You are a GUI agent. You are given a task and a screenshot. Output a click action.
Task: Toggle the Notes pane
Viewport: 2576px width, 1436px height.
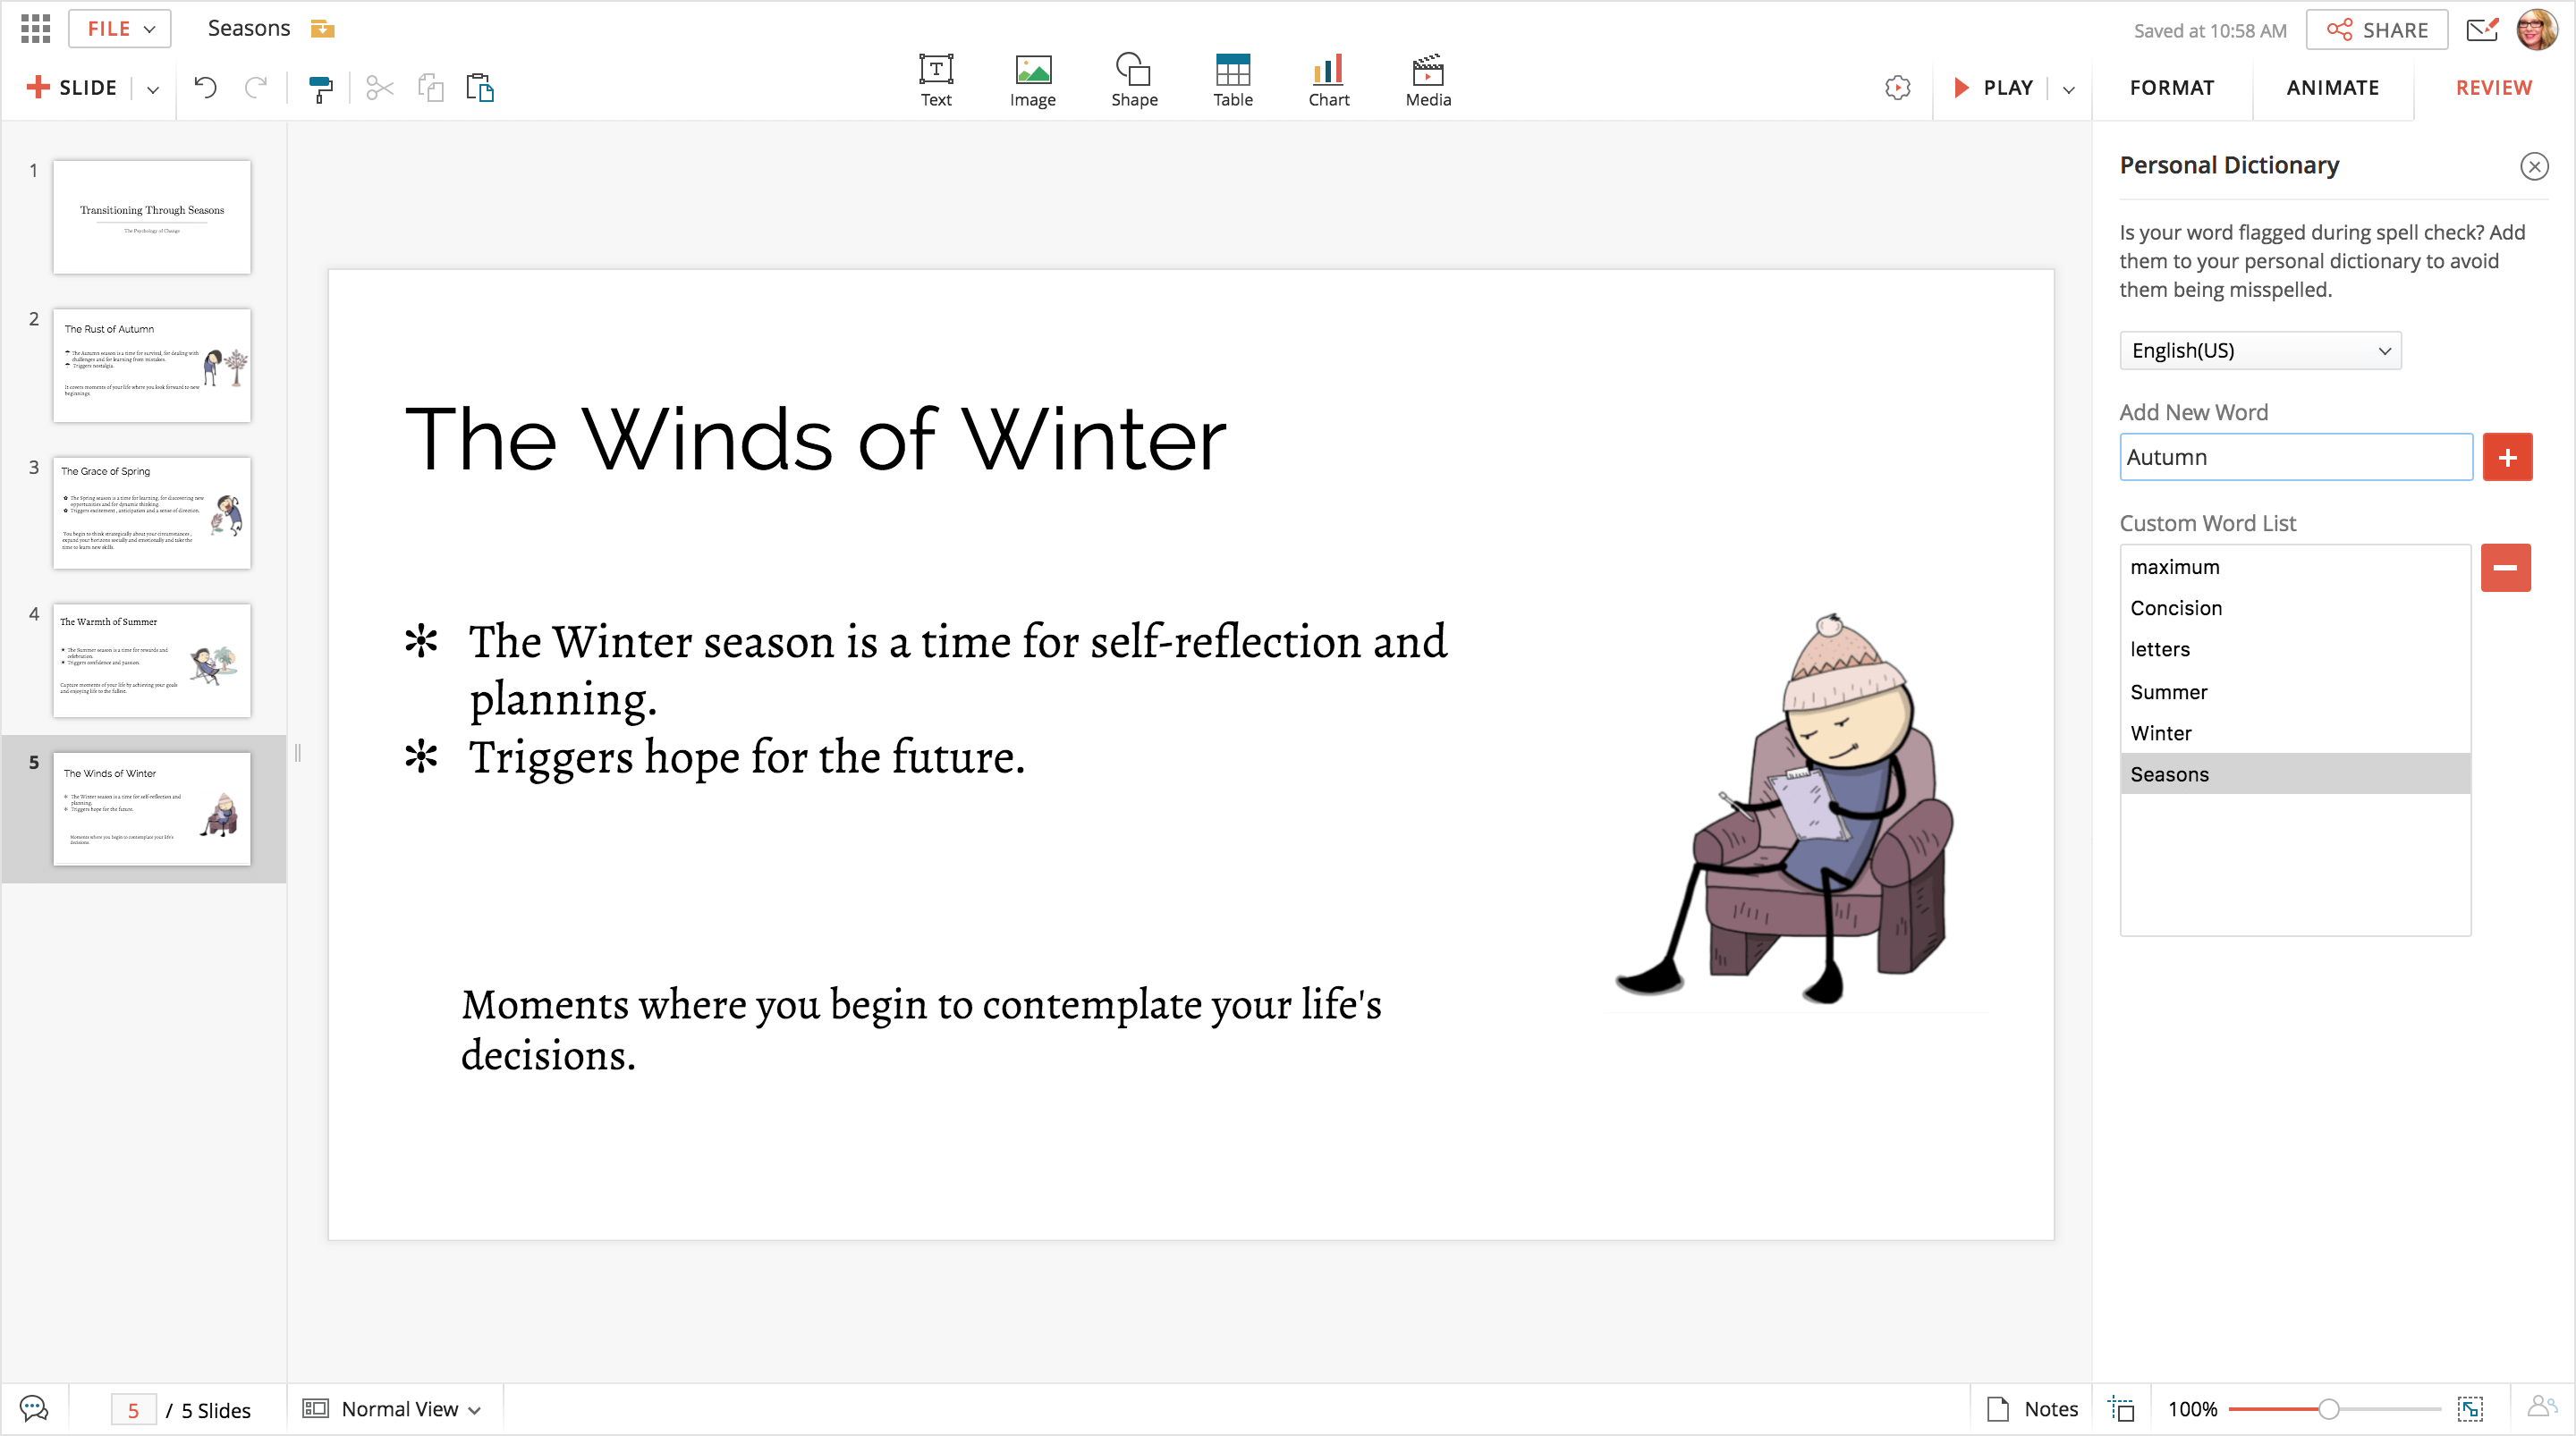click(x=2032, y=1408)
